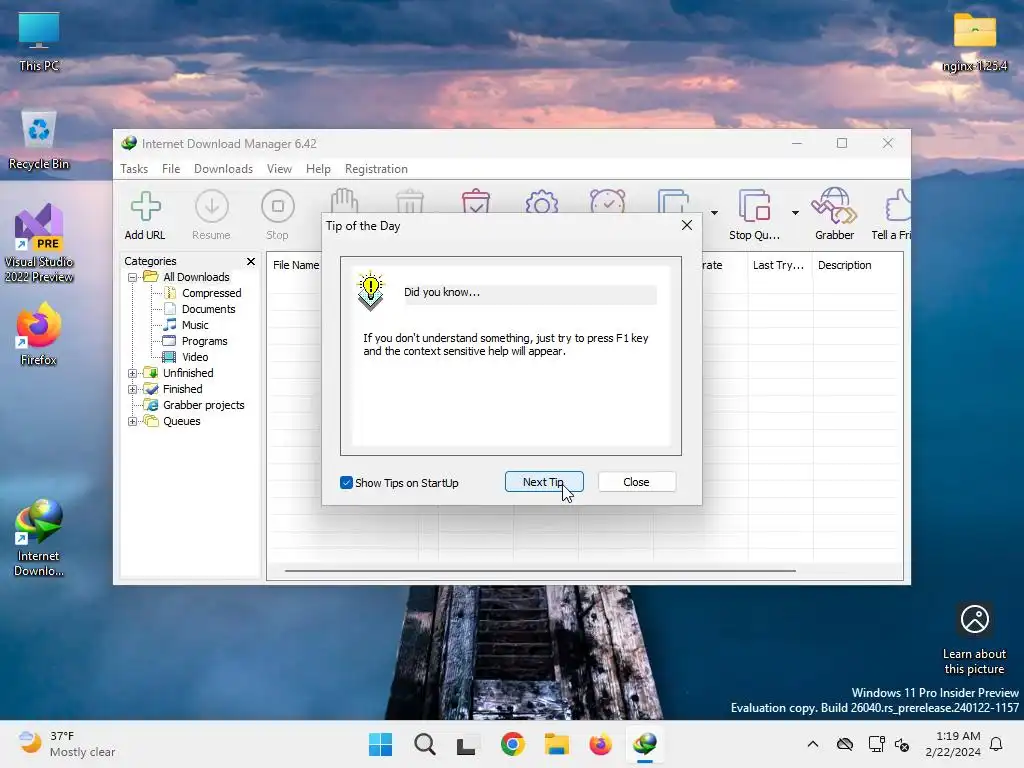
Task: Click the Stop toolbar icon
Action: (278, 215)
